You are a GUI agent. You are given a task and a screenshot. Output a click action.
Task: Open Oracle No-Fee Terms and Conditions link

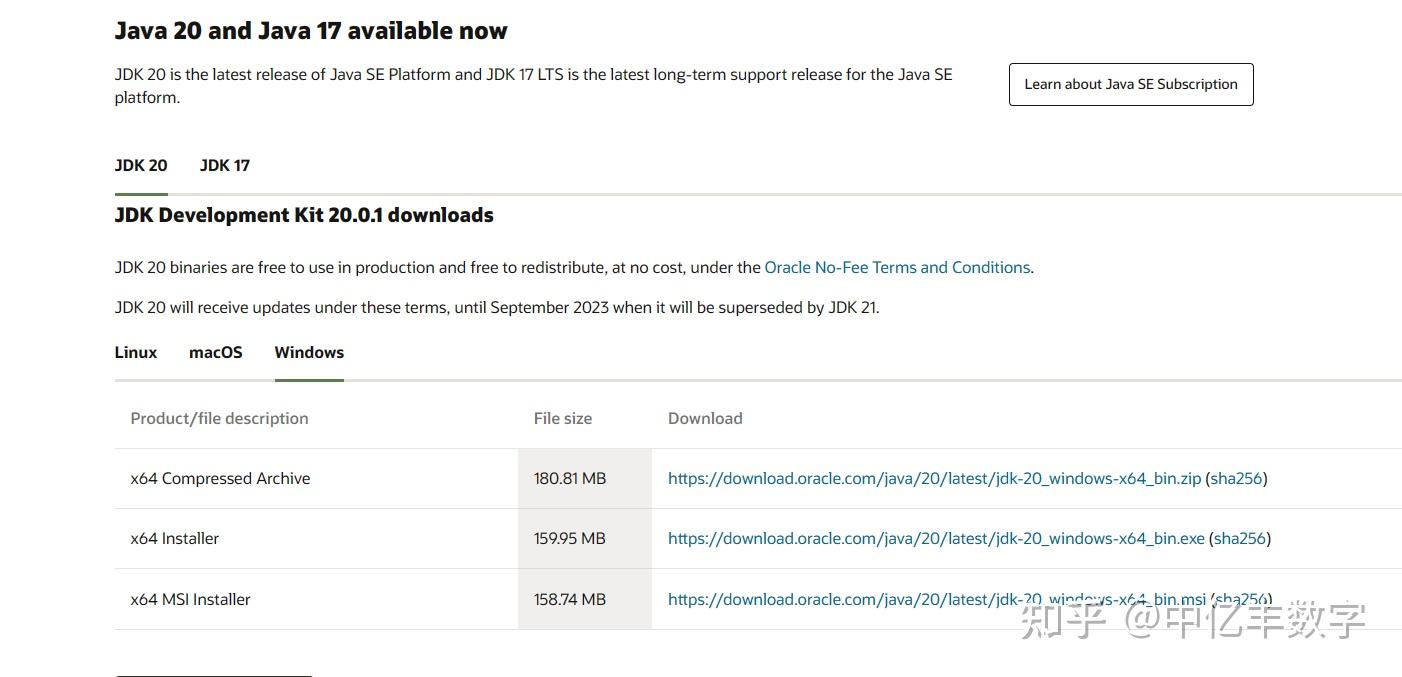tap(897, 268)
